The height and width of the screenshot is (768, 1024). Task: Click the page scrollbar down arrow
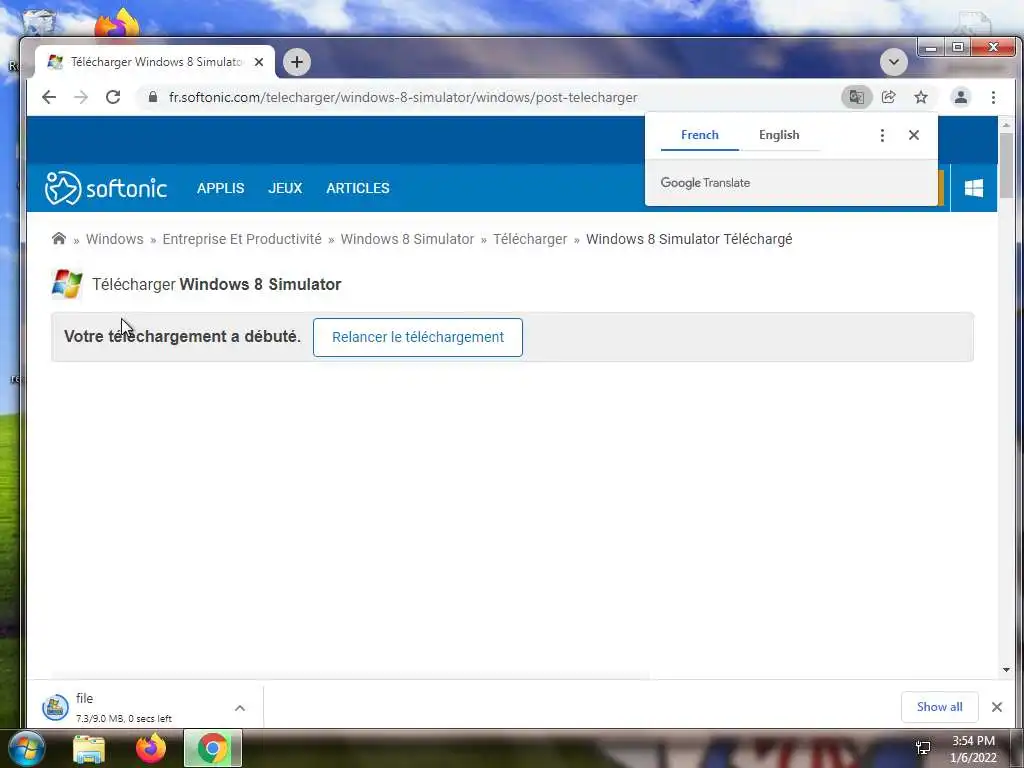pos(1006,670)
